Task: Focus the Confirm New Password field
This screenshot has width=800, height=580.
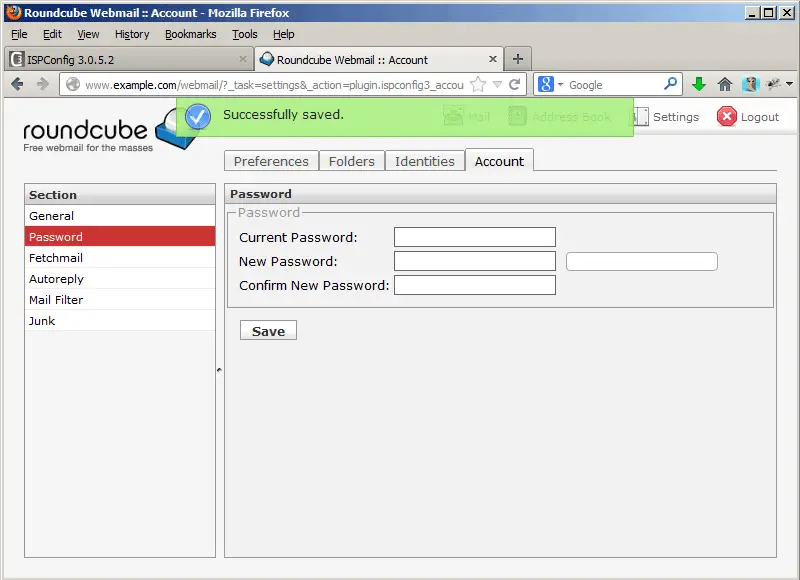Action: [474, 285]
